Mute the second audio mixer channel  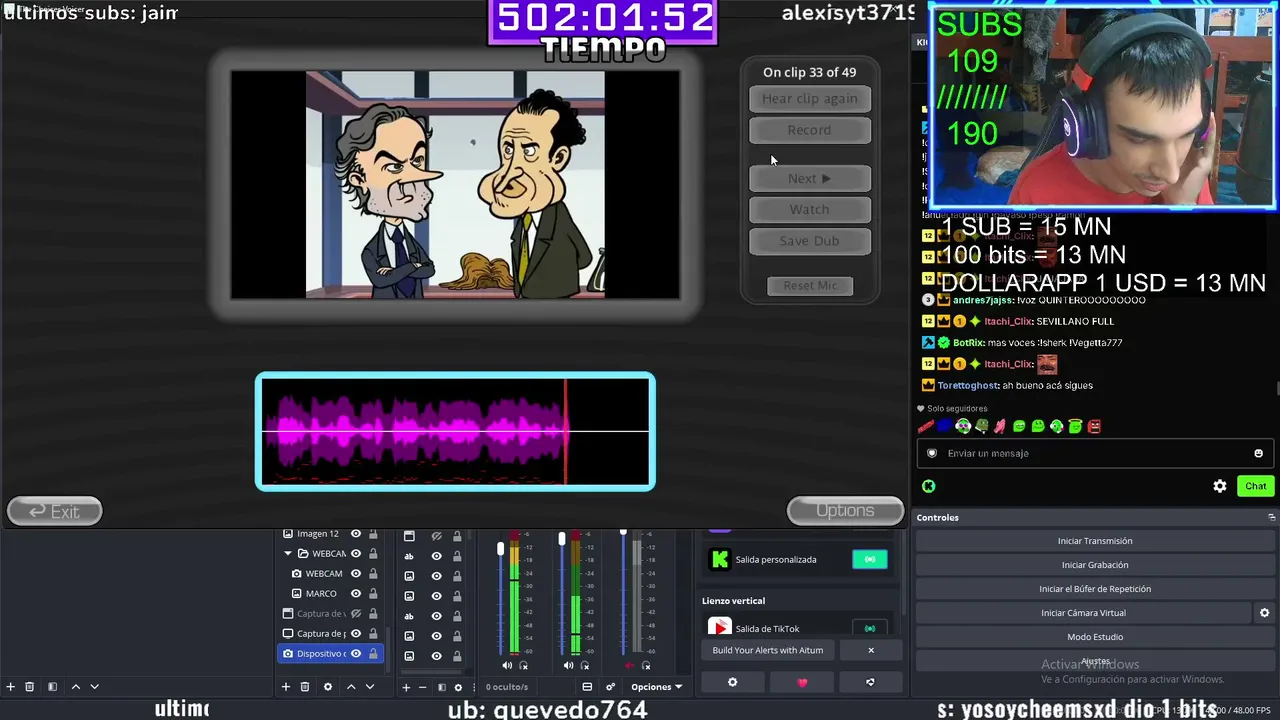point(568,666)
